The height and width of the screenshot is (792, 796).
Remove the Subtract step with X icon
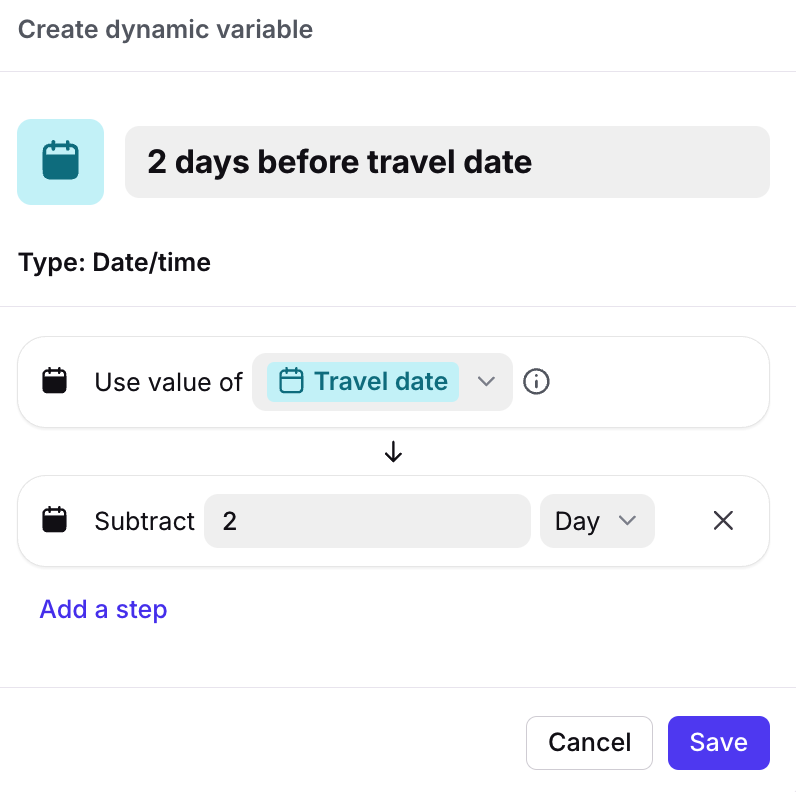(x=723, y=520)
